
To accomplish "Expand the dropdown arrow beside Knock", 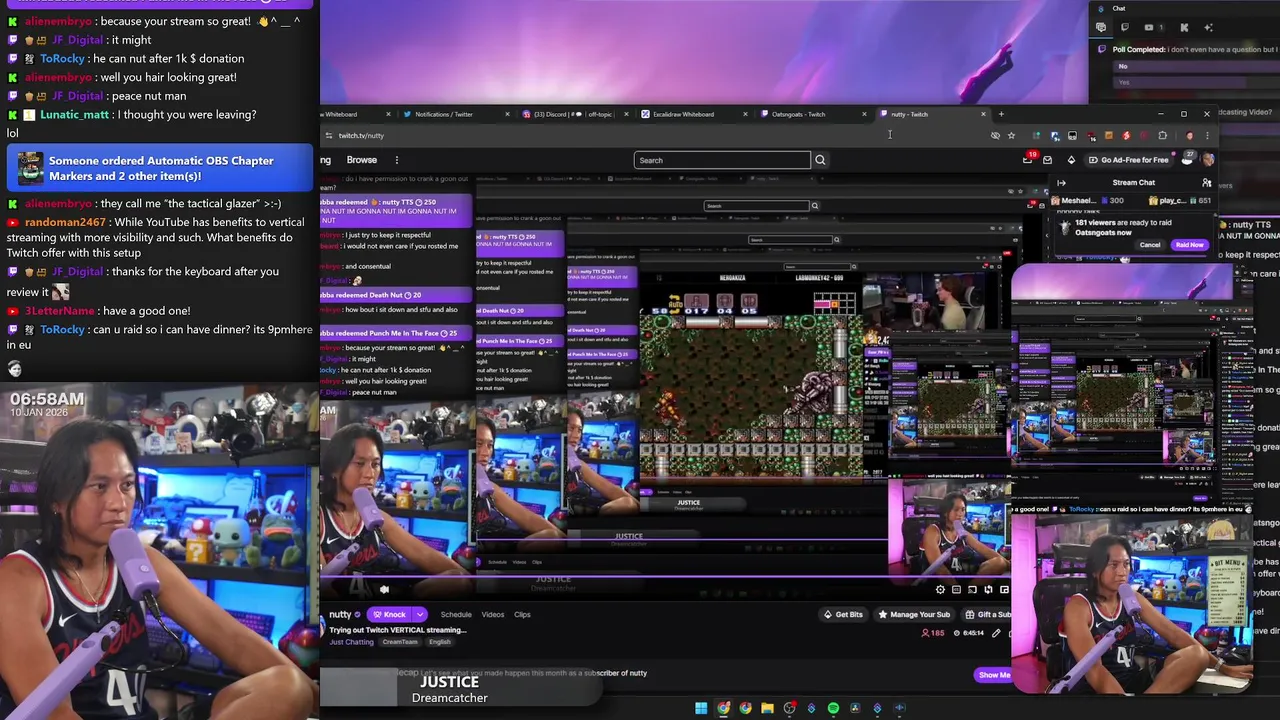I will (x=420, y=614).
